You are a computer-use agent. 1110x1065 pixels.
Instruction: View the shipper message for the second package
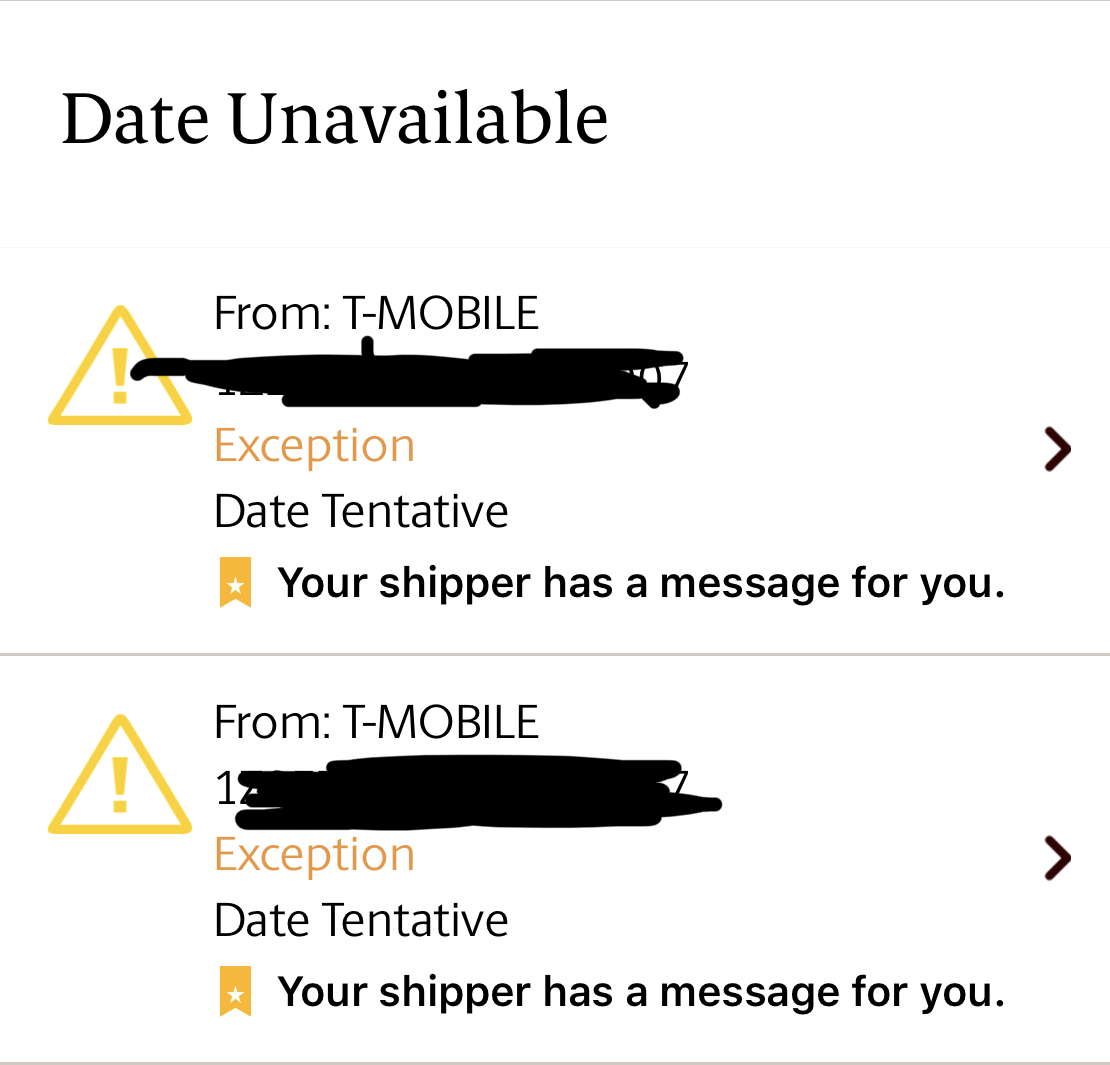641,991
